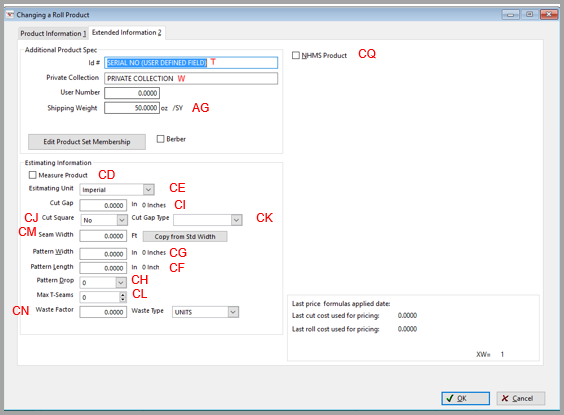This screenshot has height=415, width=564.
Task: Maximize the Changing a Roll Product window
Action: click(x=529, y=15)
